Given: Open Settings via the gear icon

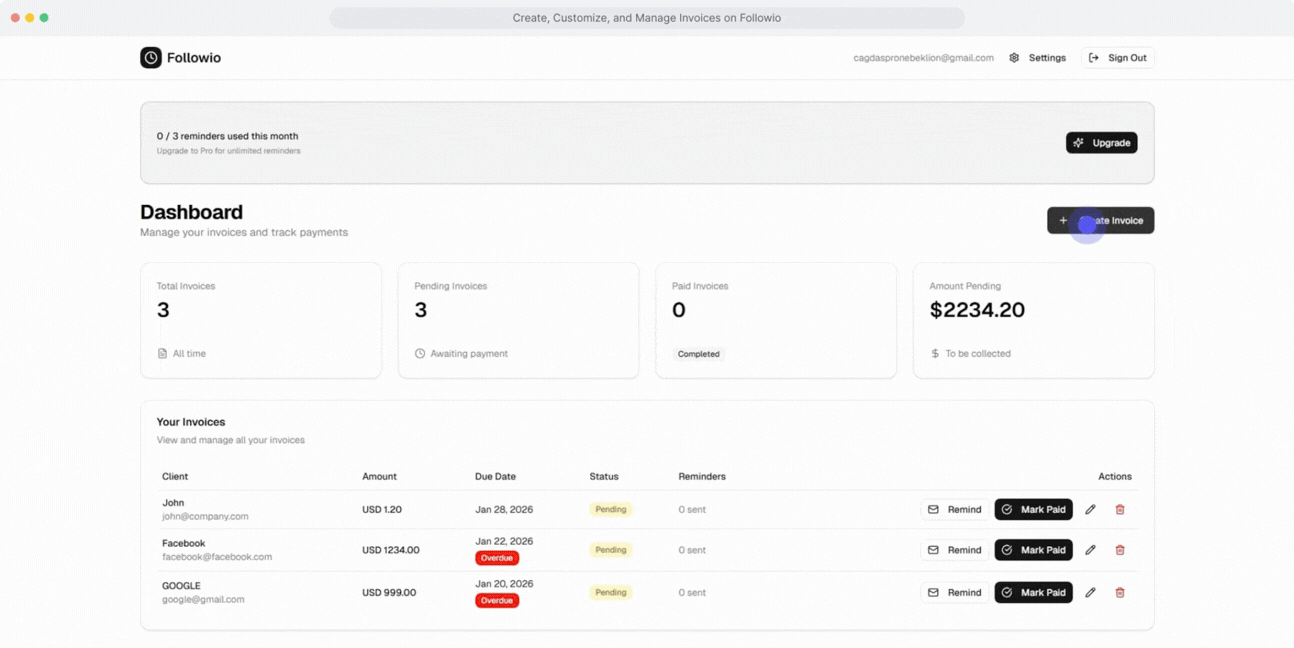Looking at the screenshot, I should [x=1014, y=58].
